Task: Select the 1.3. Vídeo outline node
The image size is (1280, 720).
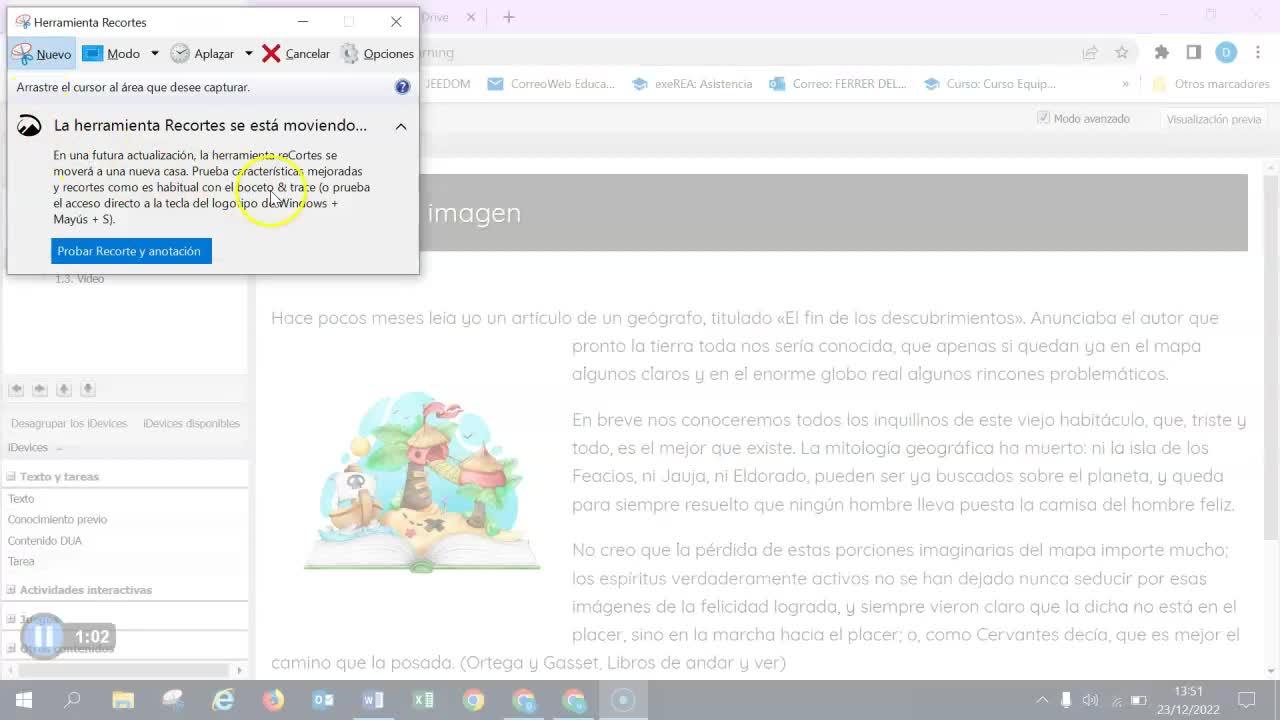Action: click(80, 279)
